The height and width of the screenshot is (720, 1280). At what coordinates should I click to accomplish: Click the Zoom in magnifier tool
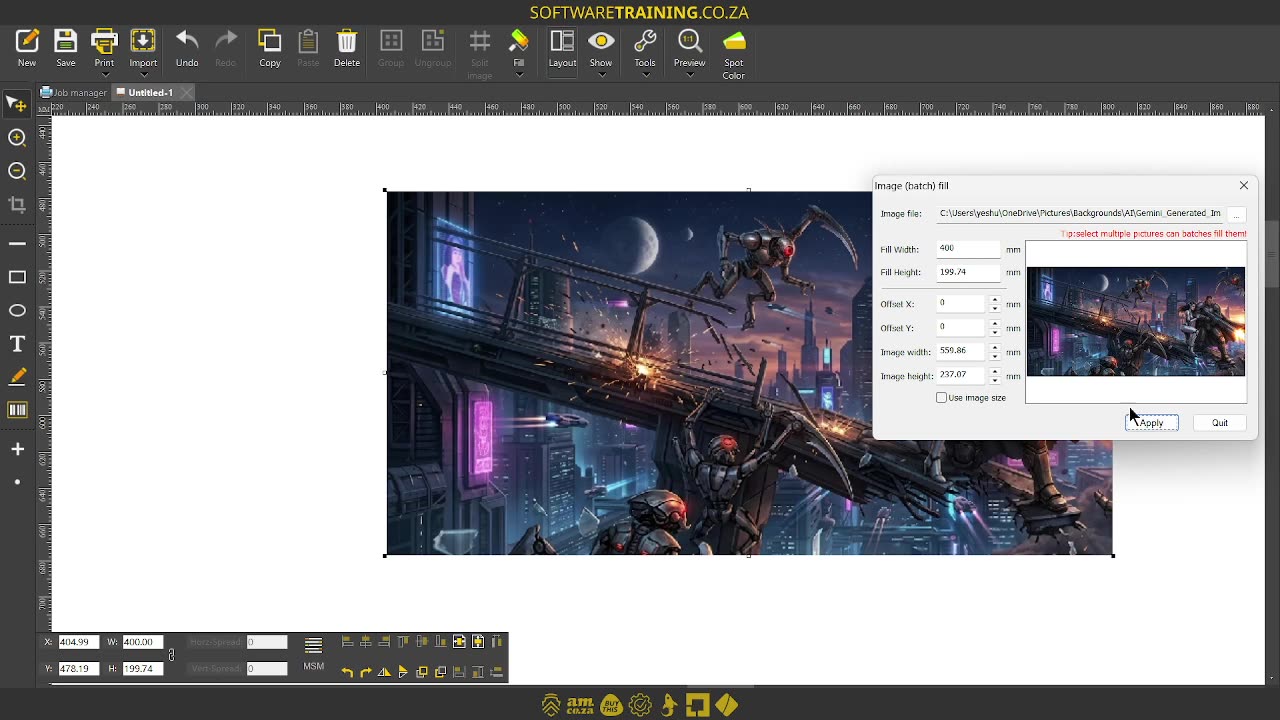17,138
